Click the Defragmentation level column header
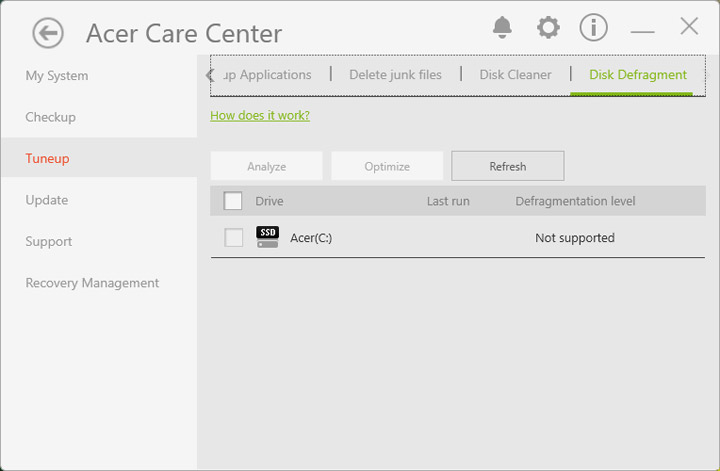The width and height of the screenshot is (720, 471). (x=575, y=201)
